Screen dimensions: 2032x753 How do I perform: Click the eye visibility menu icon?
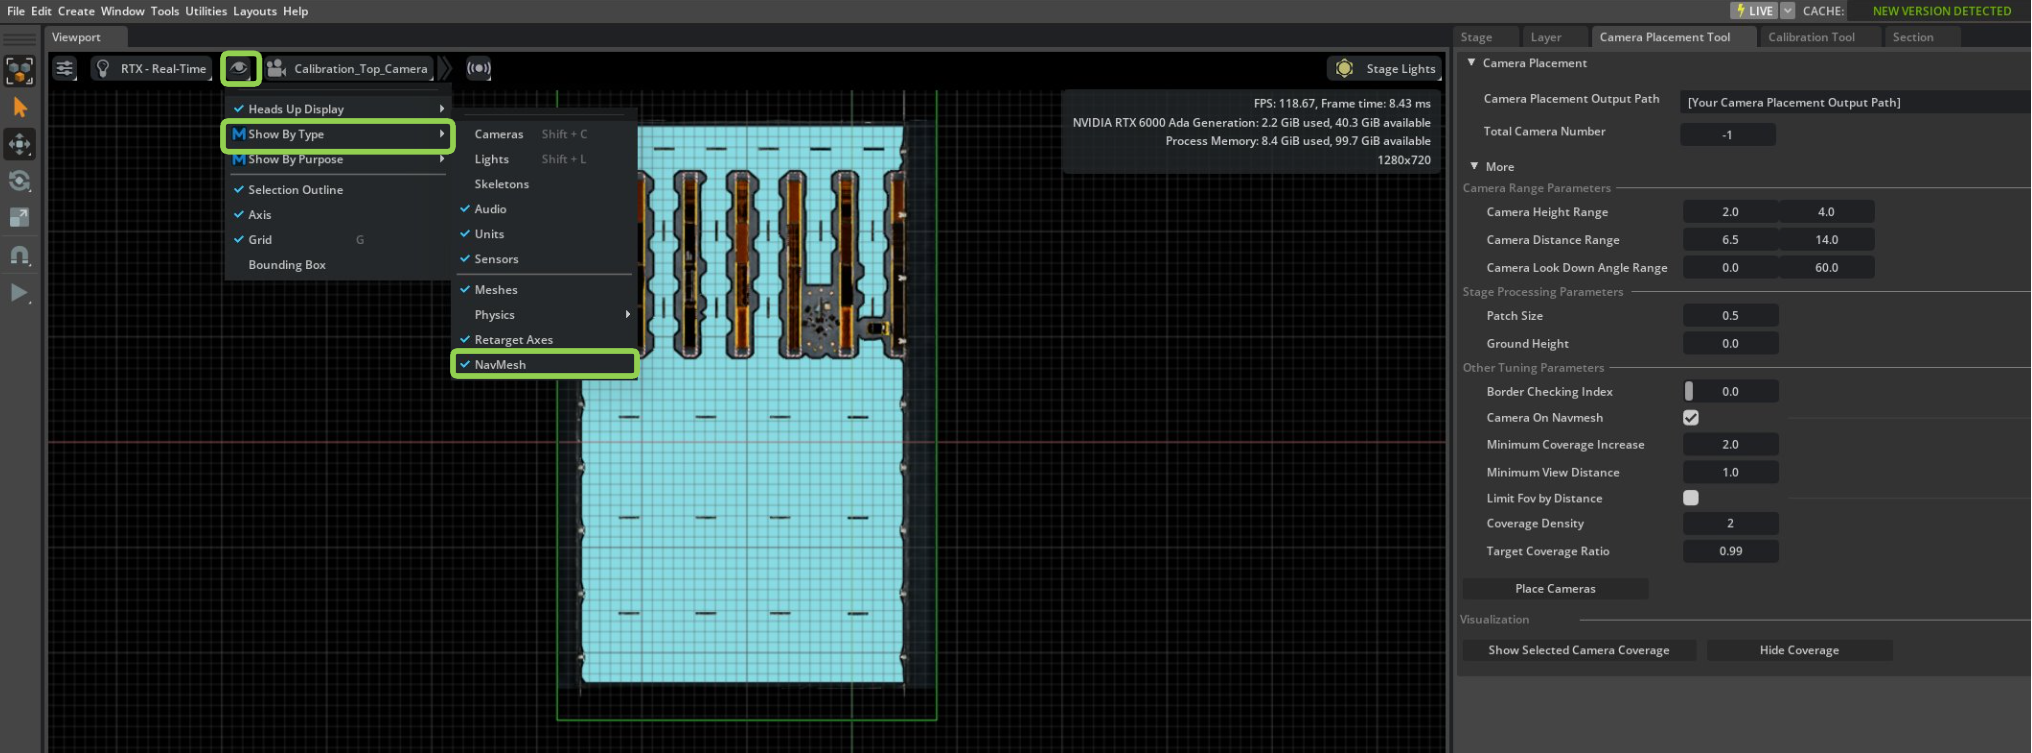pos(240,69)
